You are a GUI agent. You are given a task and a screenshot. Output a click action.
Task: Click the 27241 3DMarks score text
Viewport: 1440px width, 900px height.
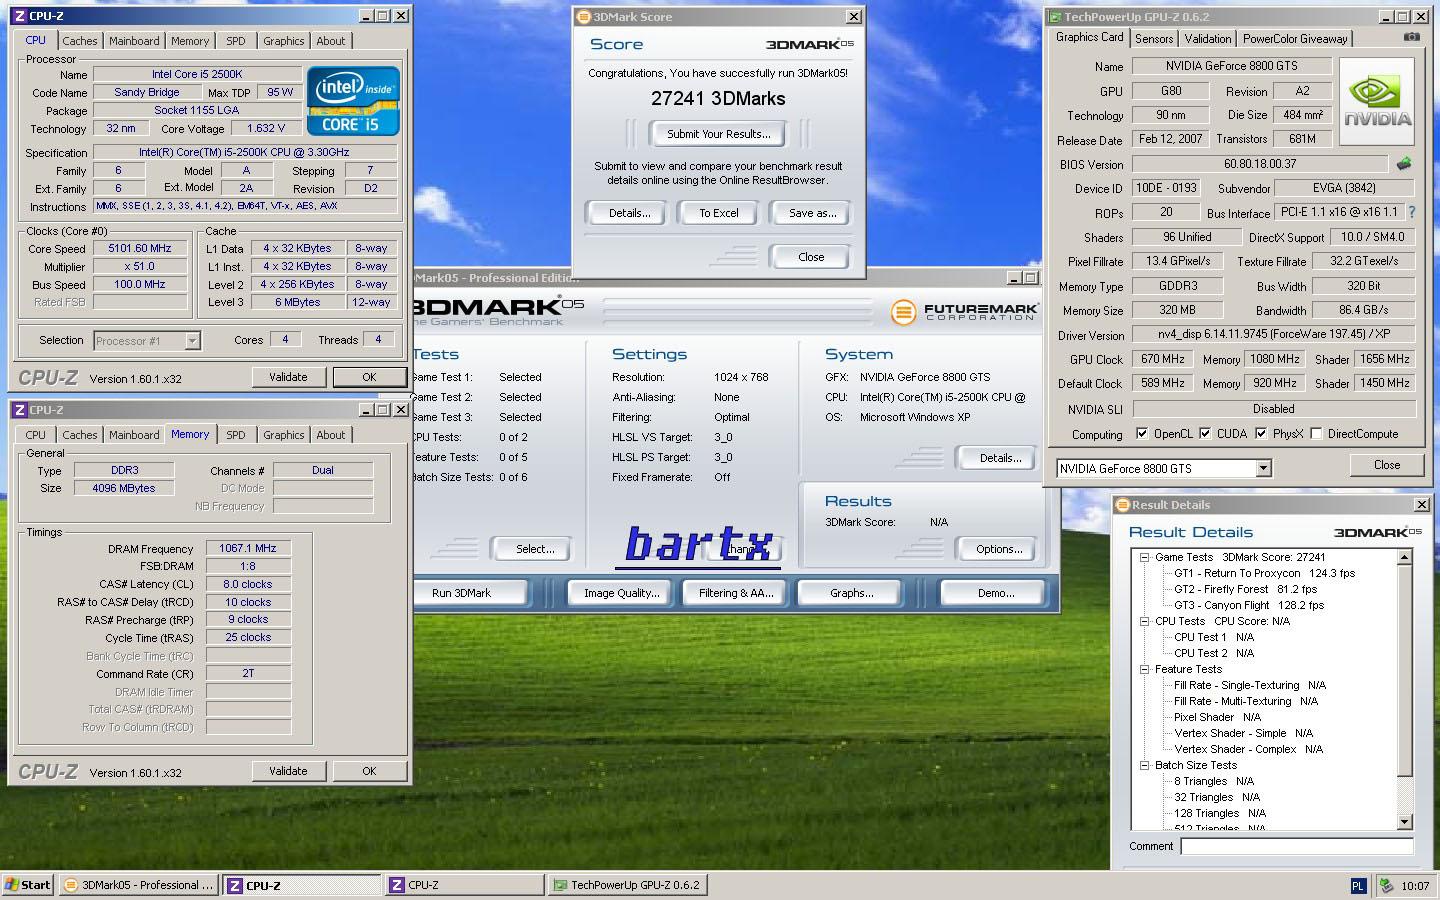[718, 99]
